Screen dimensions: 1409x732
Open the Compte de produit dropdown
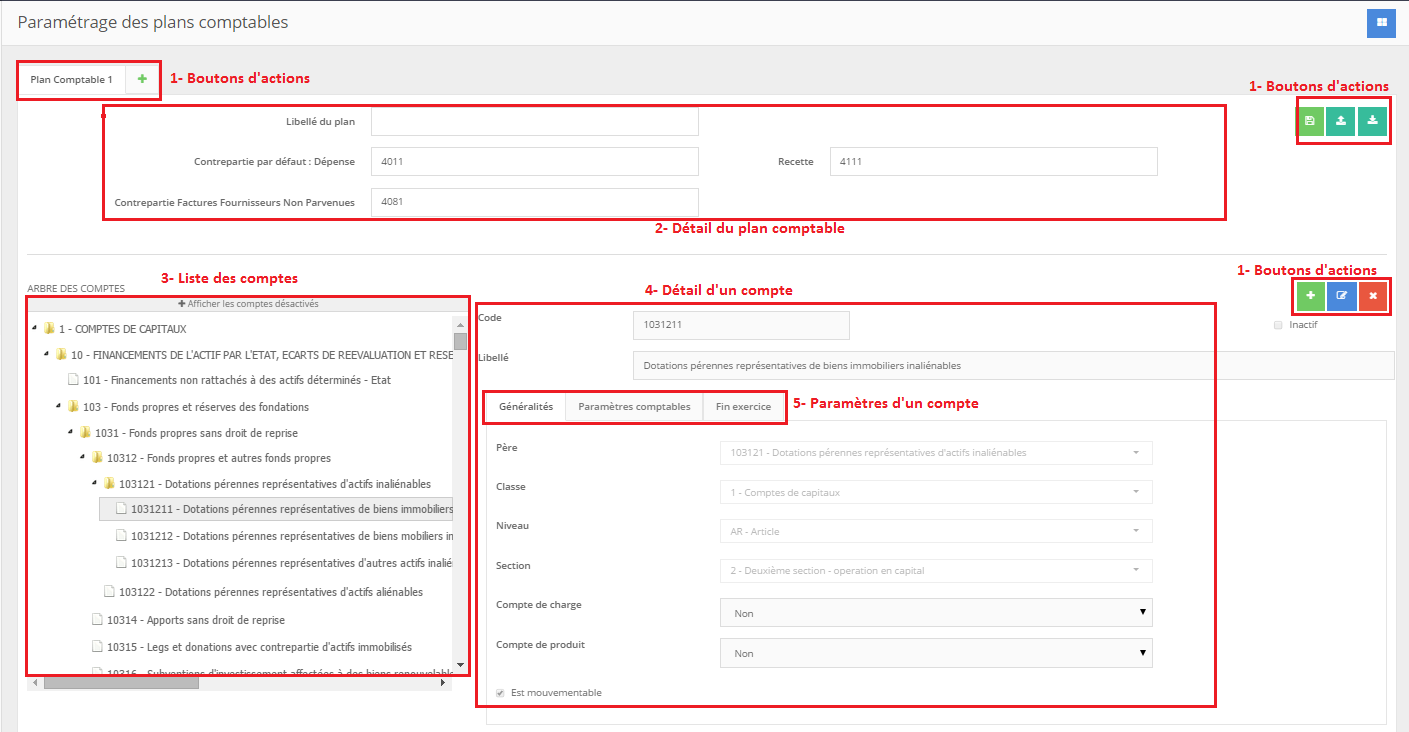[936, 653]
